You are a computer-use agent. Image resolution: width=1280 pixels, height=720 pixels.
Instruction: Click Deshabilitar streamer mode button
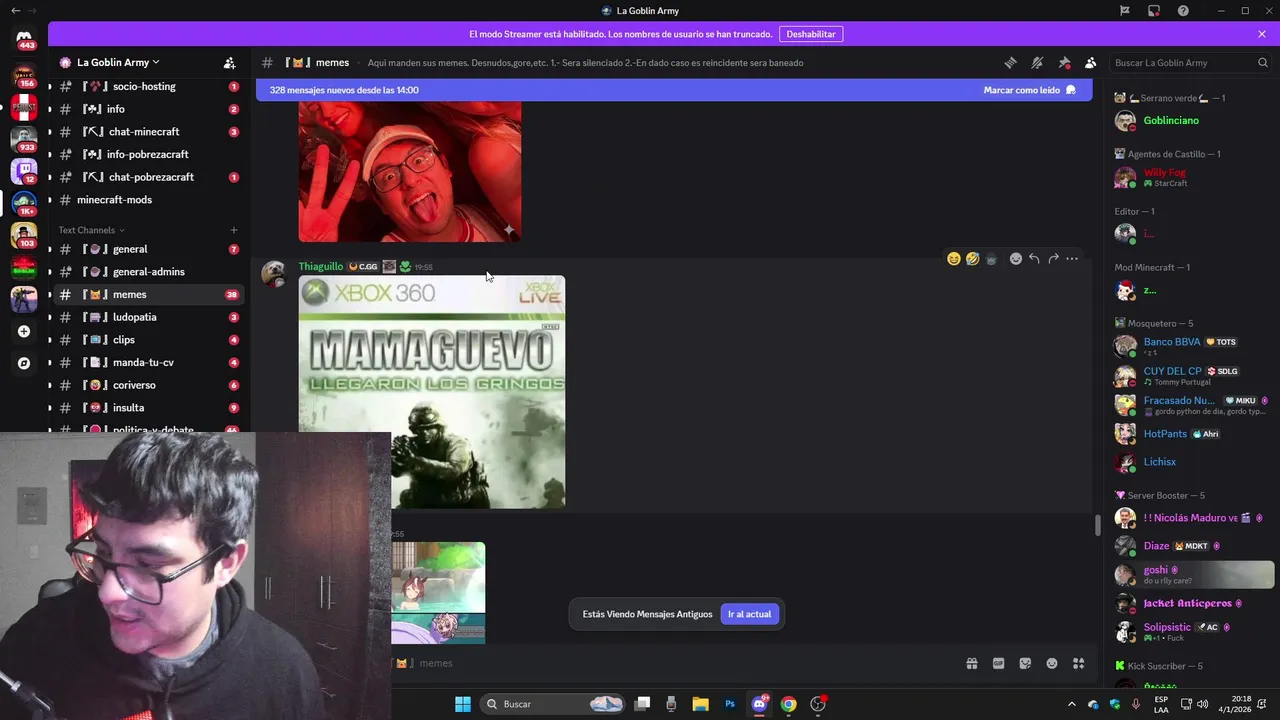[x=811, y=34]
